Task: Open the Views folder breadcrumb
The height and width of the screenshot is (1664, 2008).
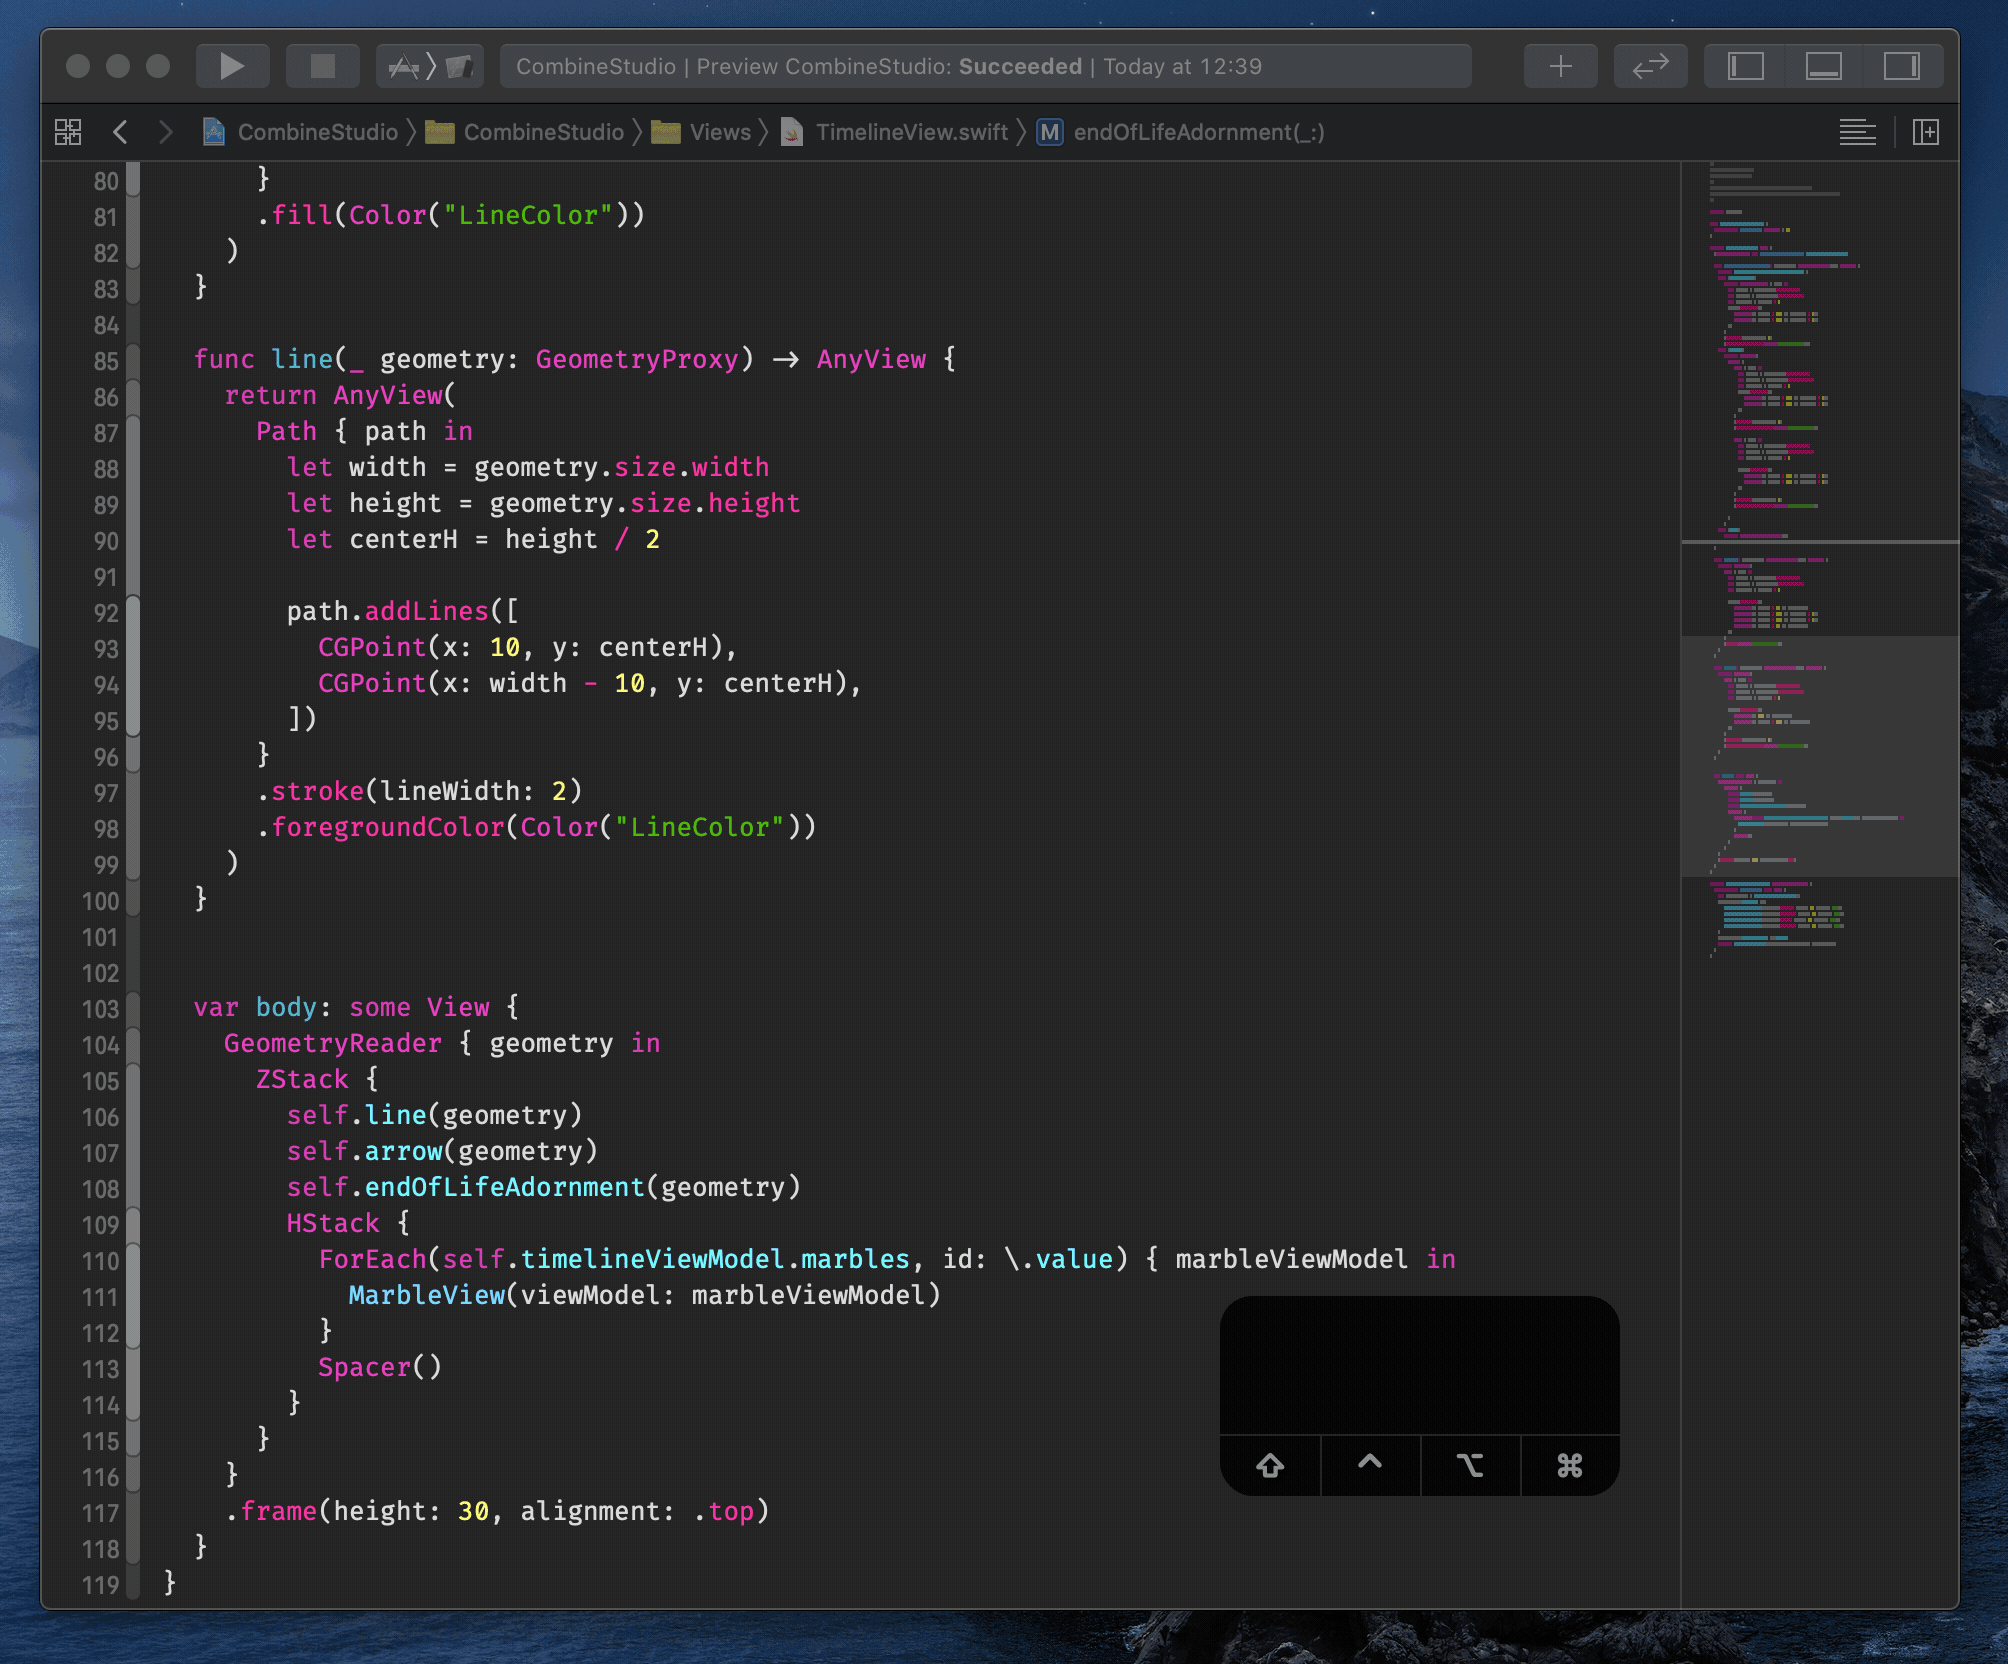Action: tap(719, 132)
